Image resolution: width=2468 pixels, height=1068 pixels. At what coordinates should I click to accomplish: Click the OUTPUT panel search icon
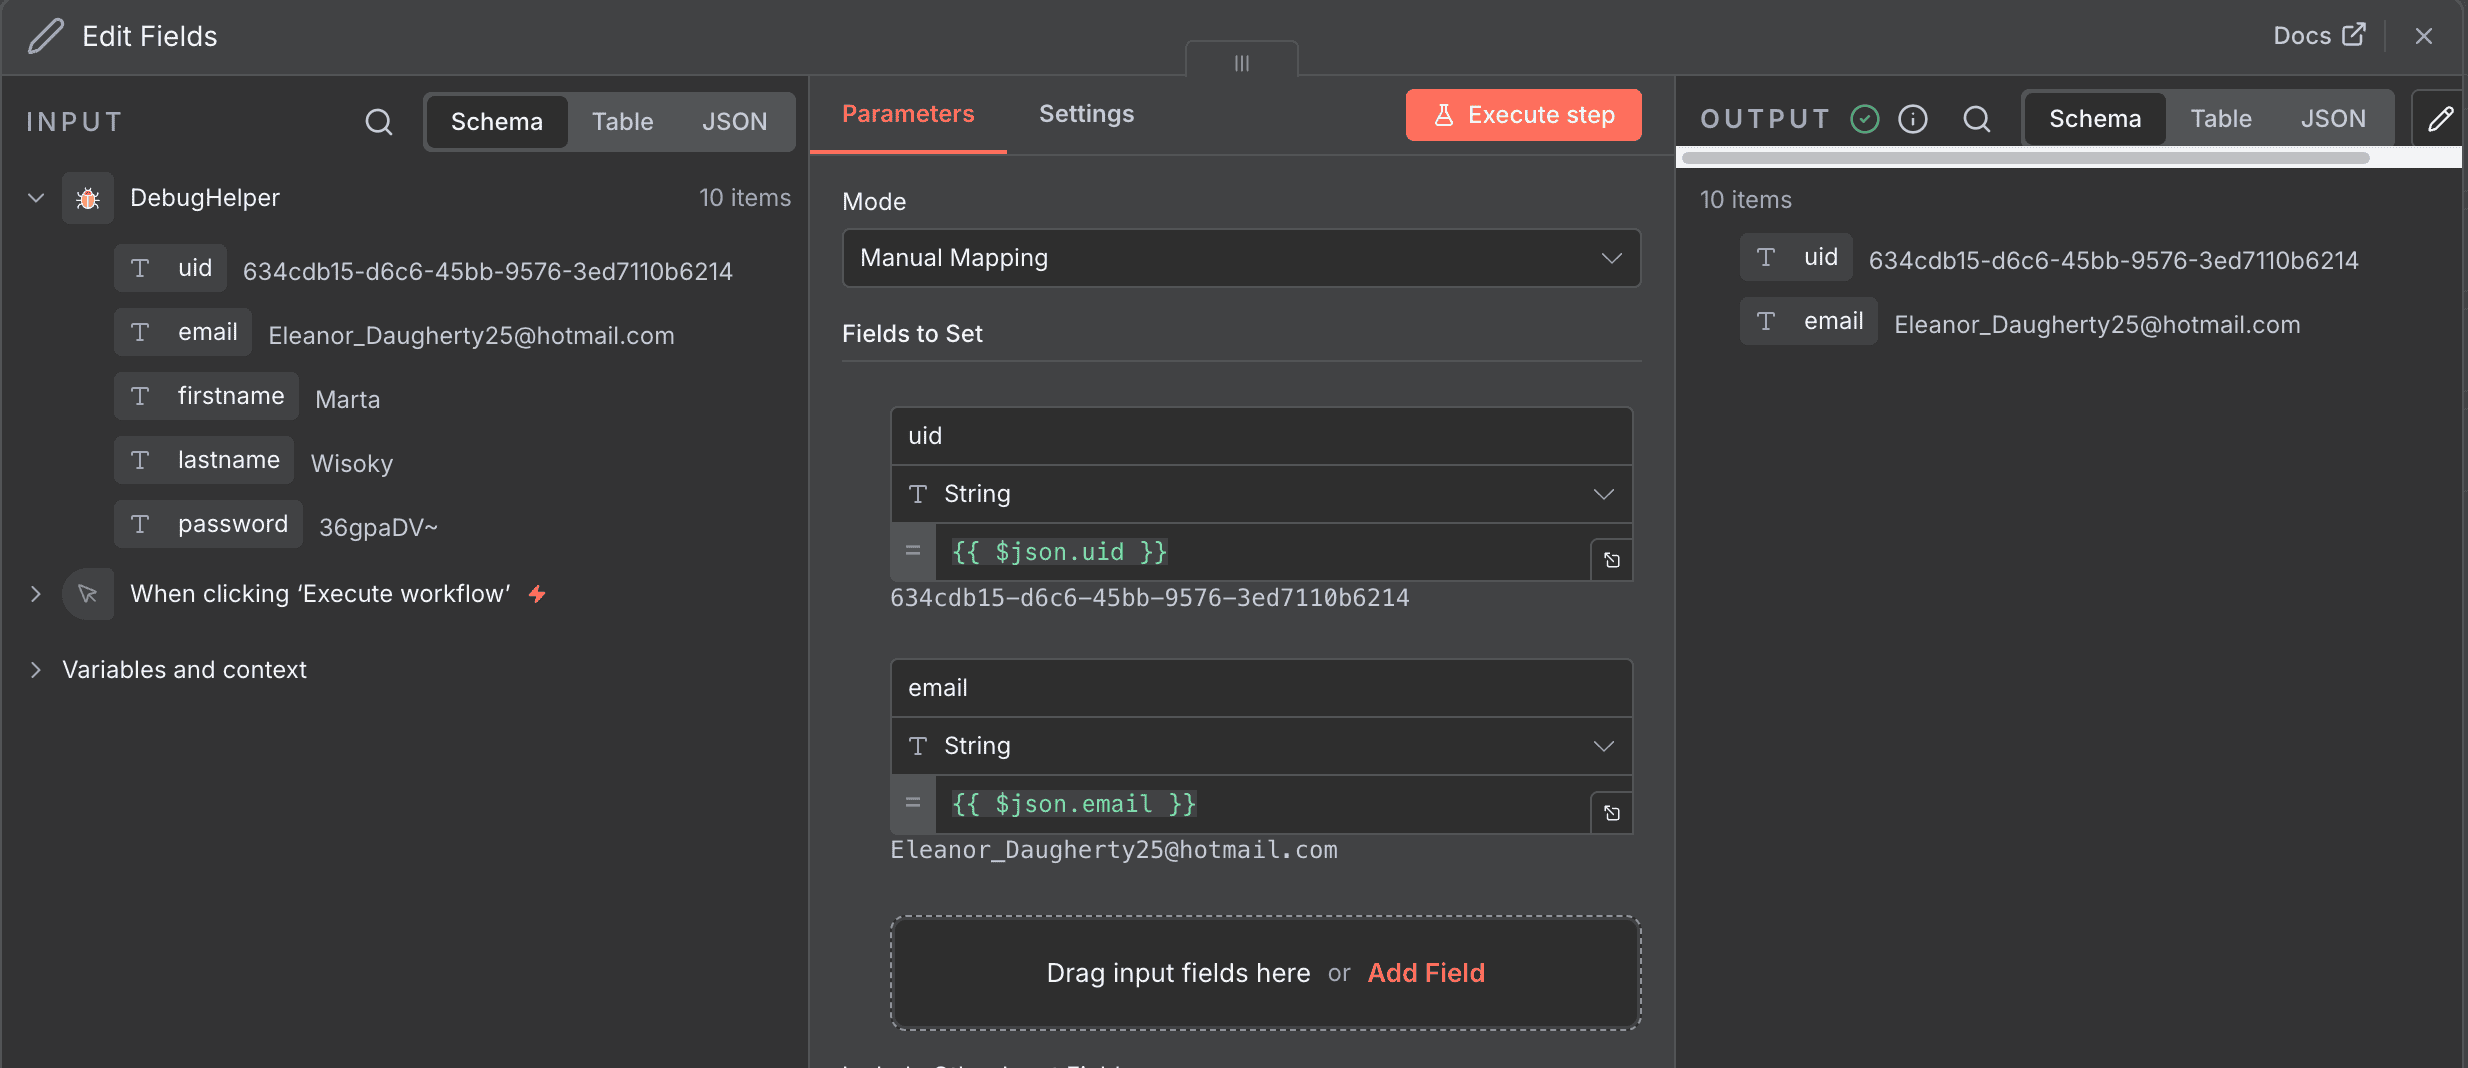point(1976,119)
